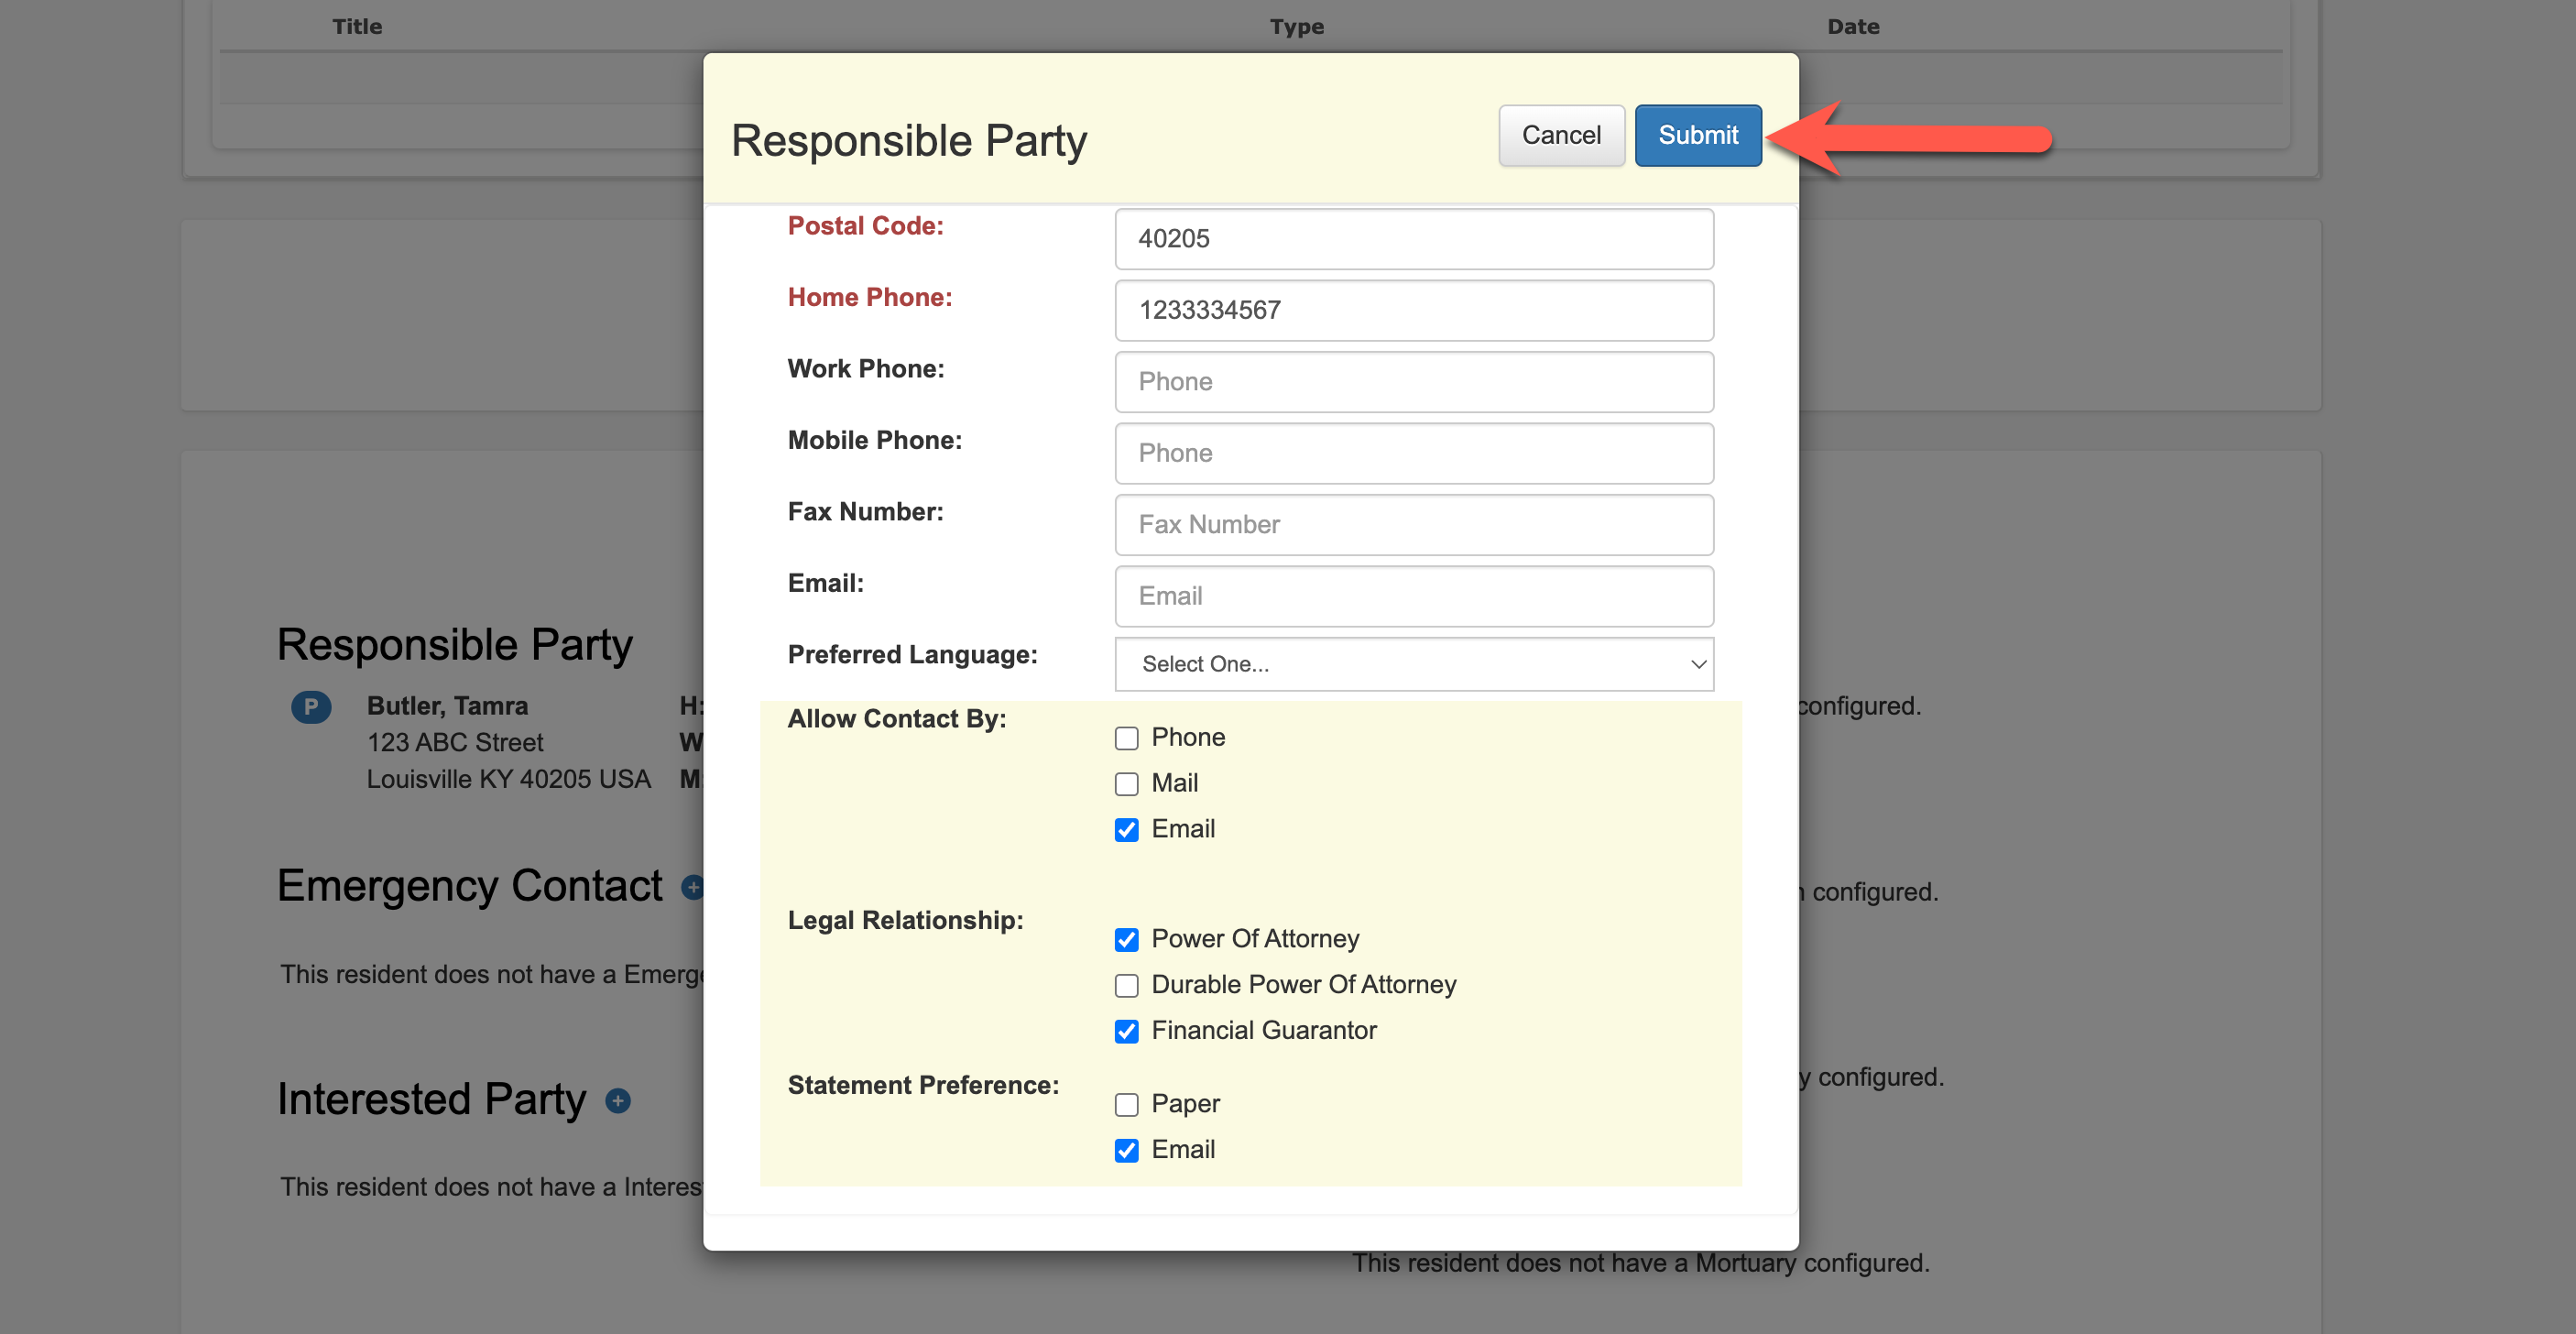2576x1334 pixels.
Task: Select Durable Power Of Attorney checkbox
Action: click(x=1126, y=986)
